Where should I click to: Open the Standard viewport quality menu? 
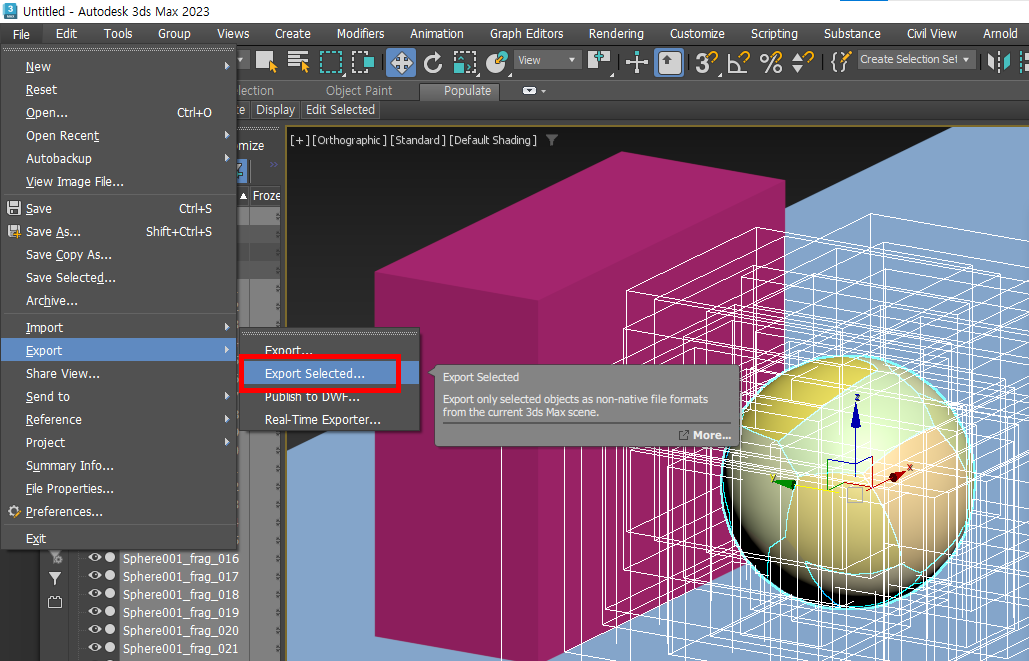pyautogui.click(x=418, y=140)
